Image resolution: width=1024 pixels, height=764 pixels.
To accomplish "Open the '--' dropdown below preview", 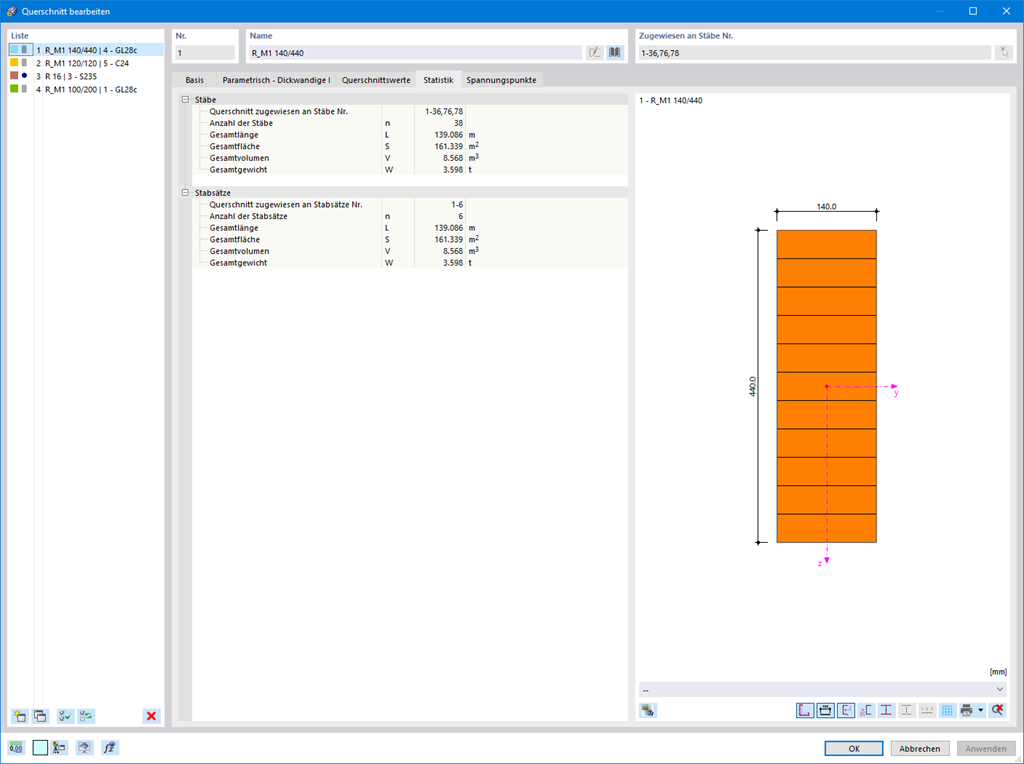I will coord(822,690).
